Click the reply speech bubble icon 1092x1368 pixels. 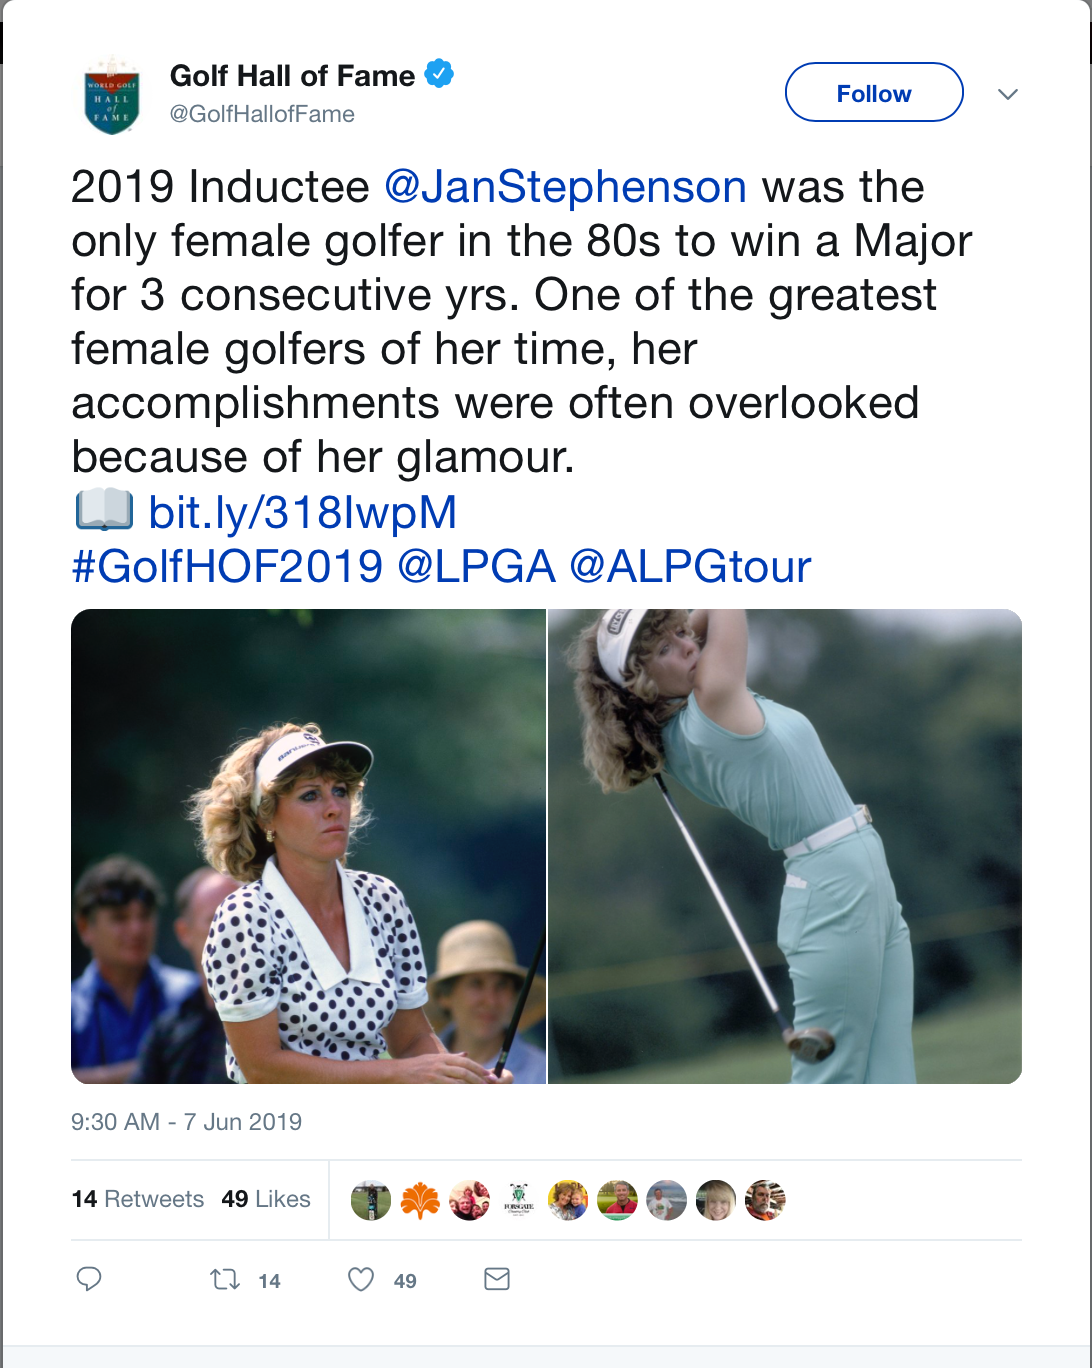click(89, 1279)
